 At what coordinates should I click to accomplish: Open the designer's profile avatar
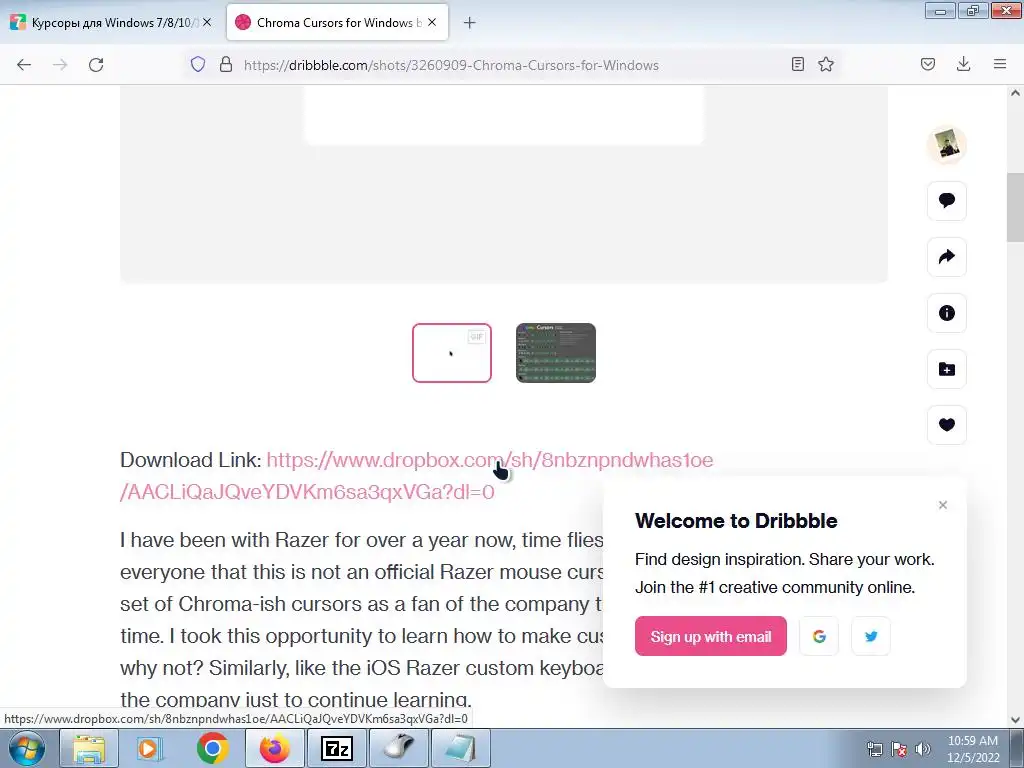click(x=947, y=144)
